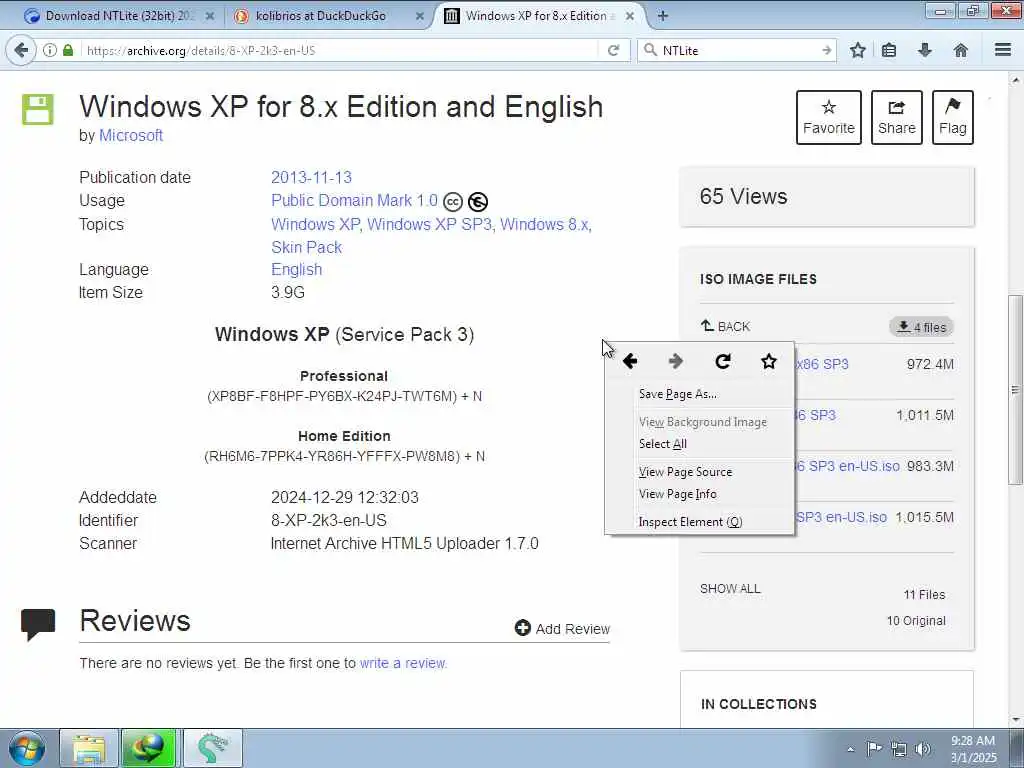Click the write a review link
1024x768 pixels.
tap(403, 663)
